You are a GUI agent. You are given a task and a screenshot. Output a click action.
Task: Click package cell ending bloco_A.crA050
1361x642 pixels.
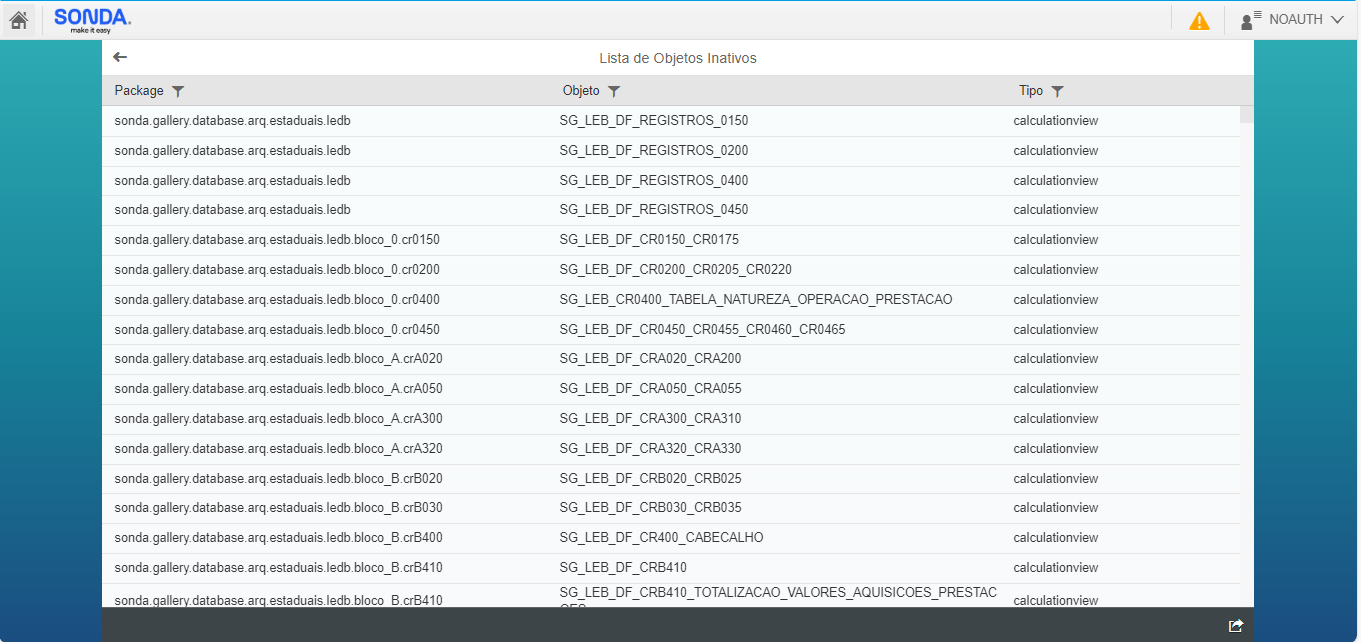tap(278, 389)
